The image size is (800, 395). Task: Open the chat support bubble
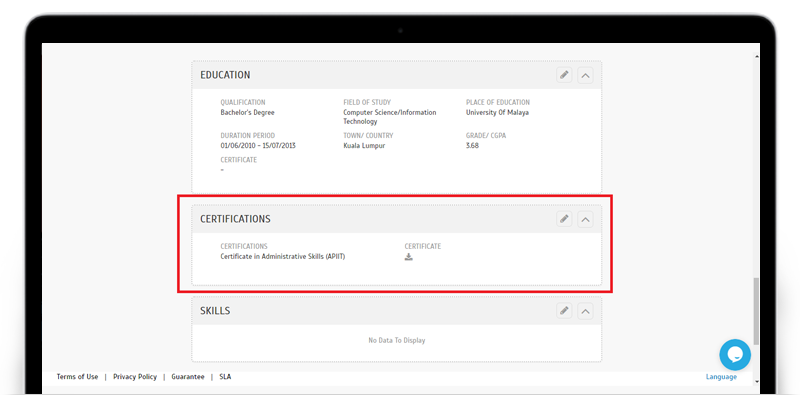pyautogui.click(x=735, y=355)
